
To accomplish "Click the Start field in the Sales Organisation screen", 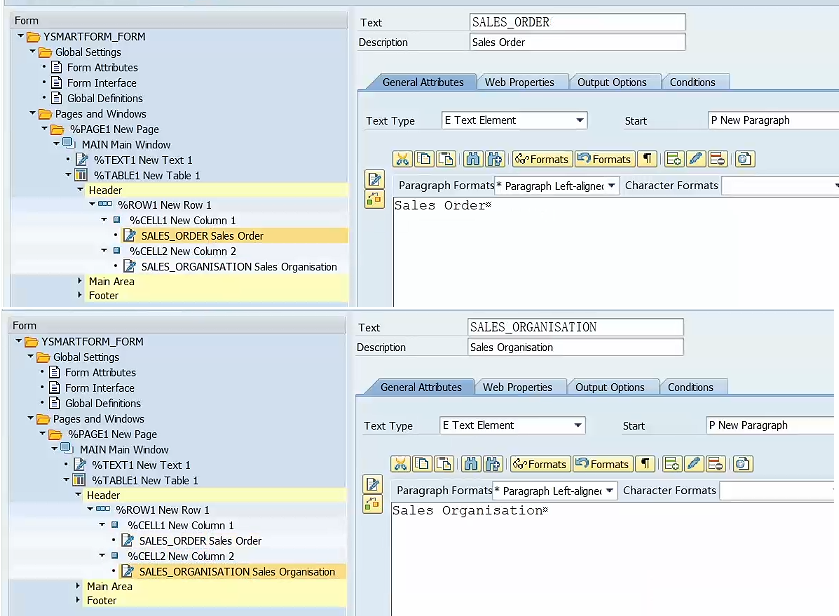I will click(771, 425).
